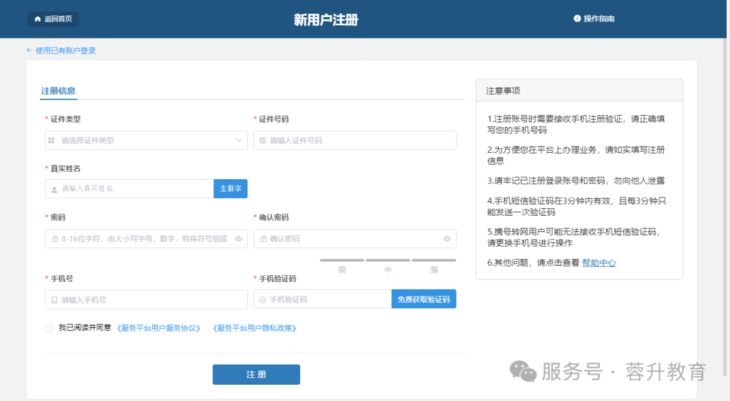Screen dimensions: 730x401
Task: Check the 我已阅读并同意 agreement checkbox
Action: pos(49,328)
